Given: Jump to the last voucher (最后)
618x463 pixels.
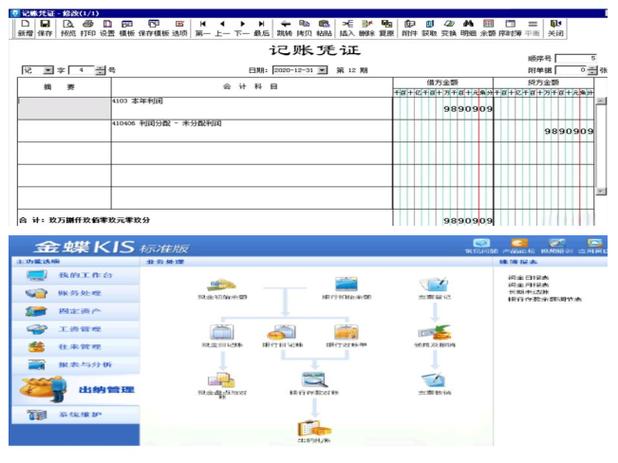Looking at the screenshot, I should point(262,28).
